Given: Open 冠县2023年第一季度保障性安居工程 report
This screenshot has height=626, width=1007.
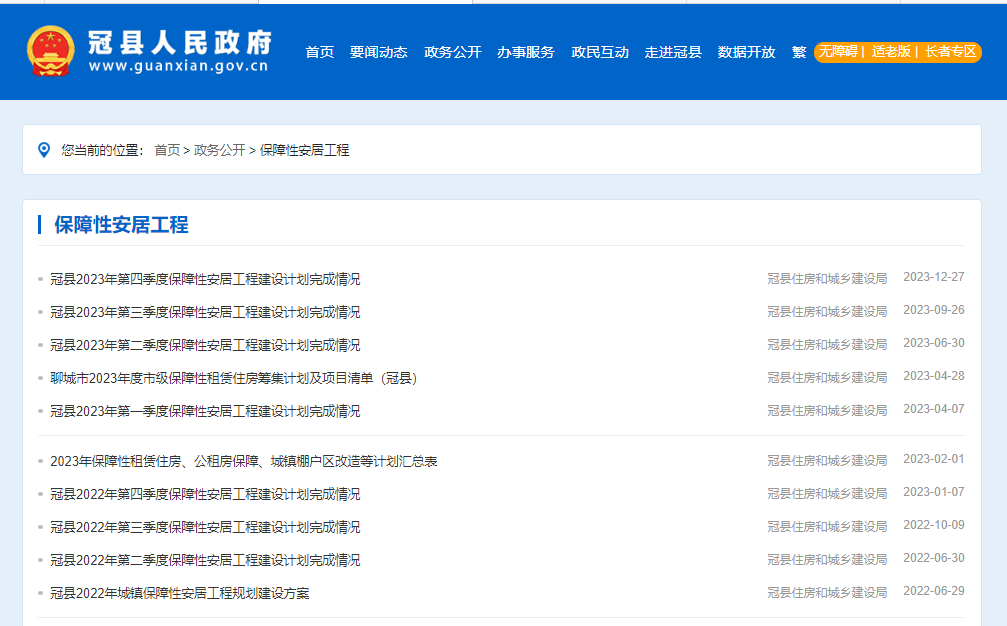Looking at the screenshot, I should (205, 411).
